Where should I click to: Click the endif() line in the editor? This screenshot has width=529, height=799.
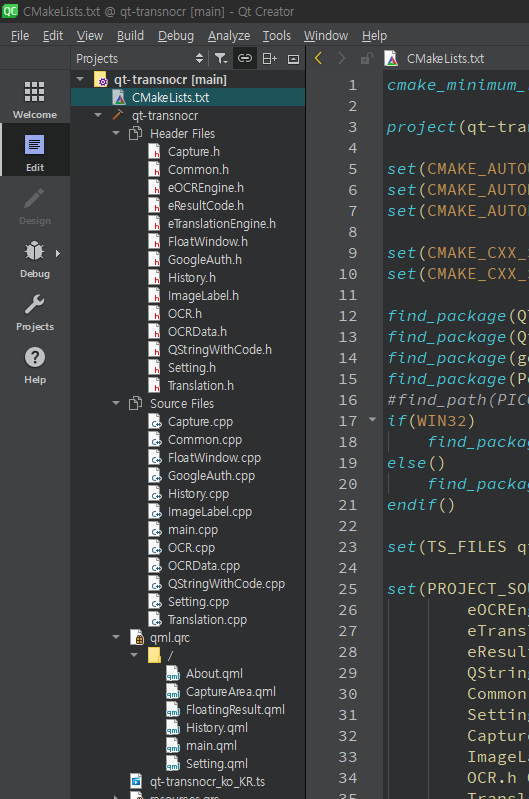(421, 505)
